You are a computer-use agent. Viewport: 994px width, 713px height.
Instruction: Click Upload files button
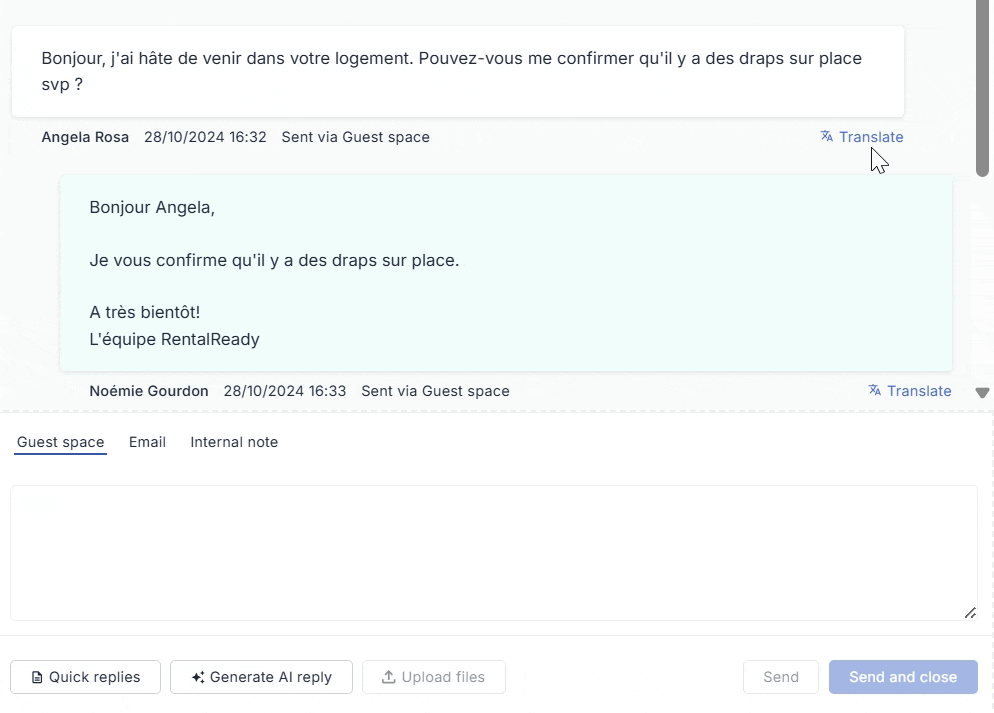pos(434,677)
